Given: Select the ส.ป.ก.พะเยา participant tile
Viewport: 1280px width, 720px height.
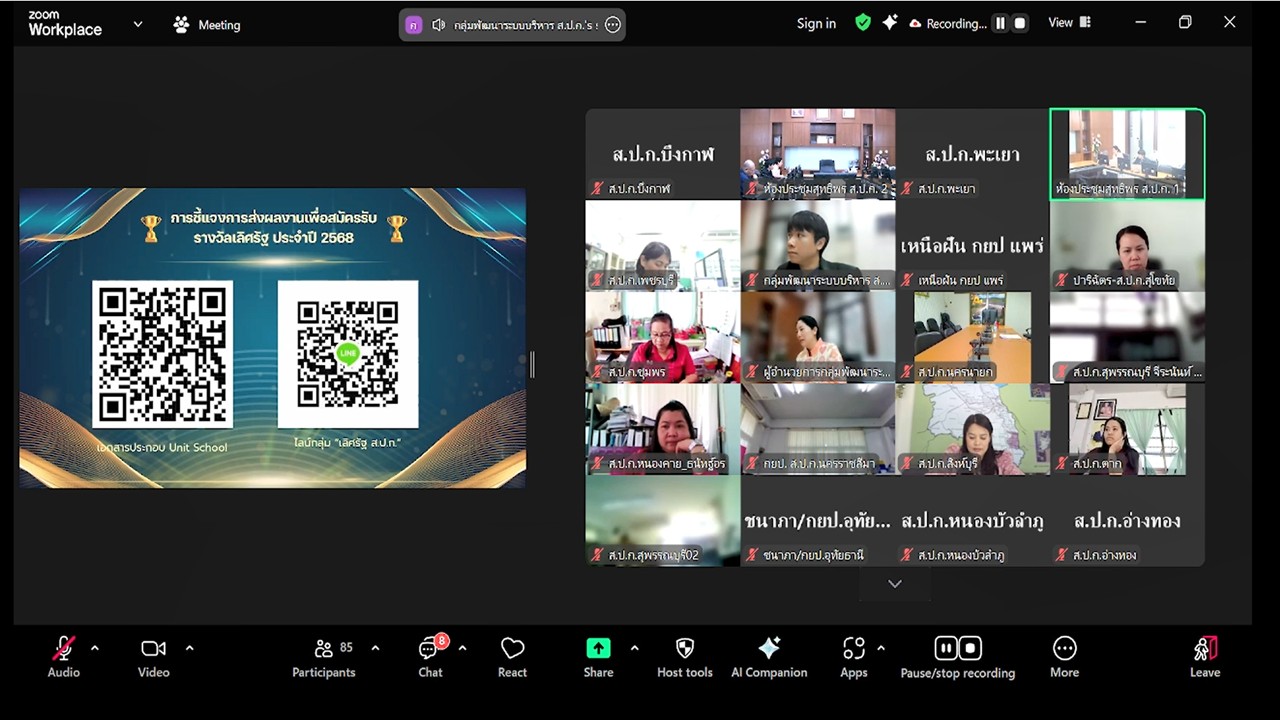Looking at the screenshot, I should tap(972, 154).
